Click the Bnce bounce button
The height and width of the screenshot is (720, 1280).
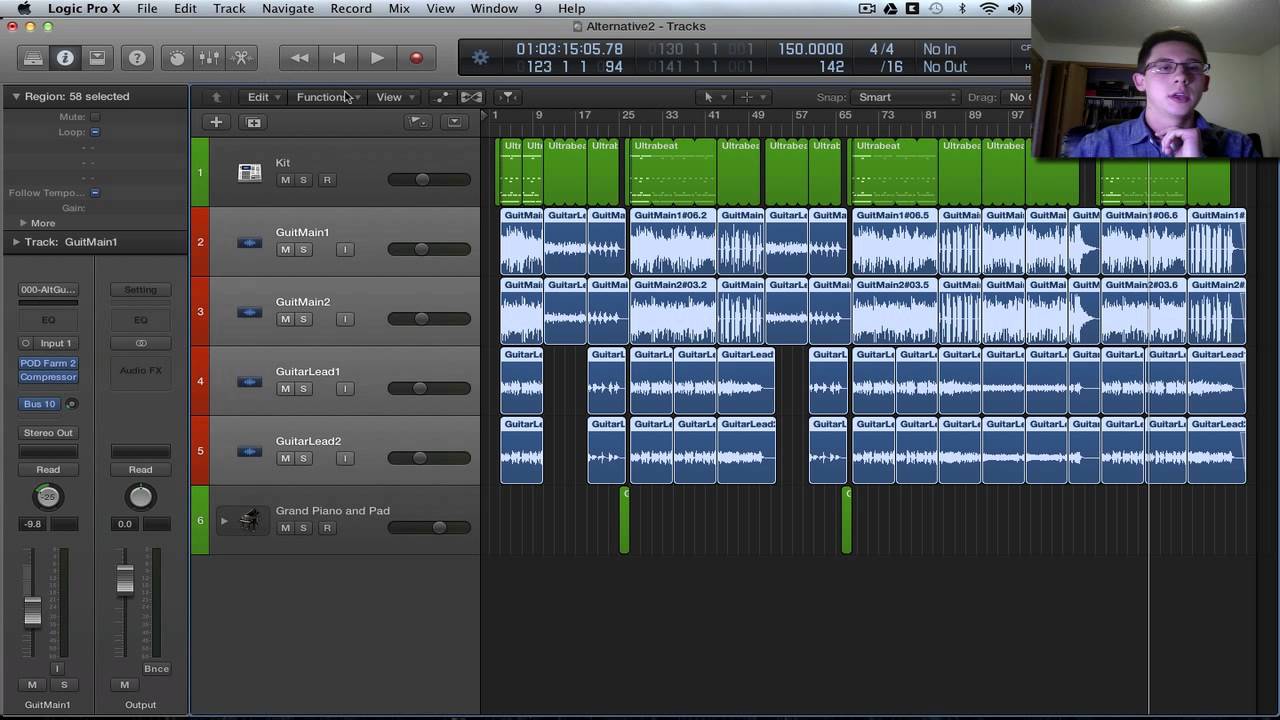coord(156,669)
